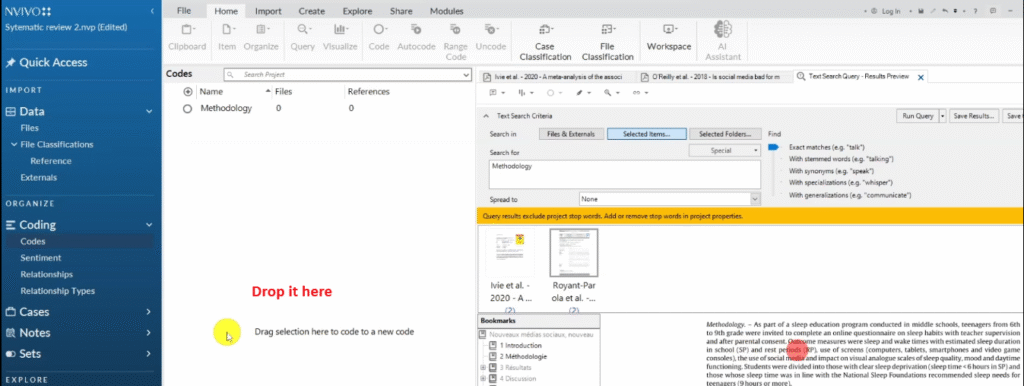Click the Run Query button
The width and height of the screenshot is (1024, 386).
(917, 116)
